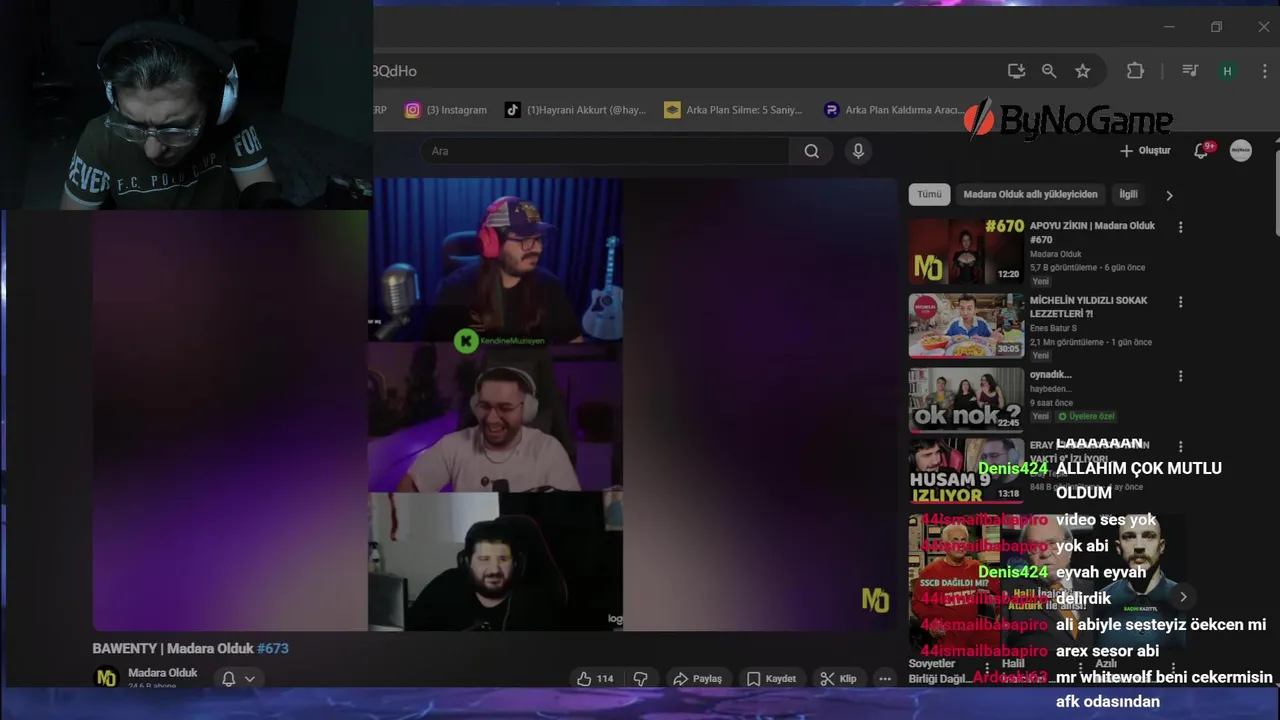This screenshot has height=720, width=1280.
Task: Click the Klip scissors button
Action: (838, 679)
